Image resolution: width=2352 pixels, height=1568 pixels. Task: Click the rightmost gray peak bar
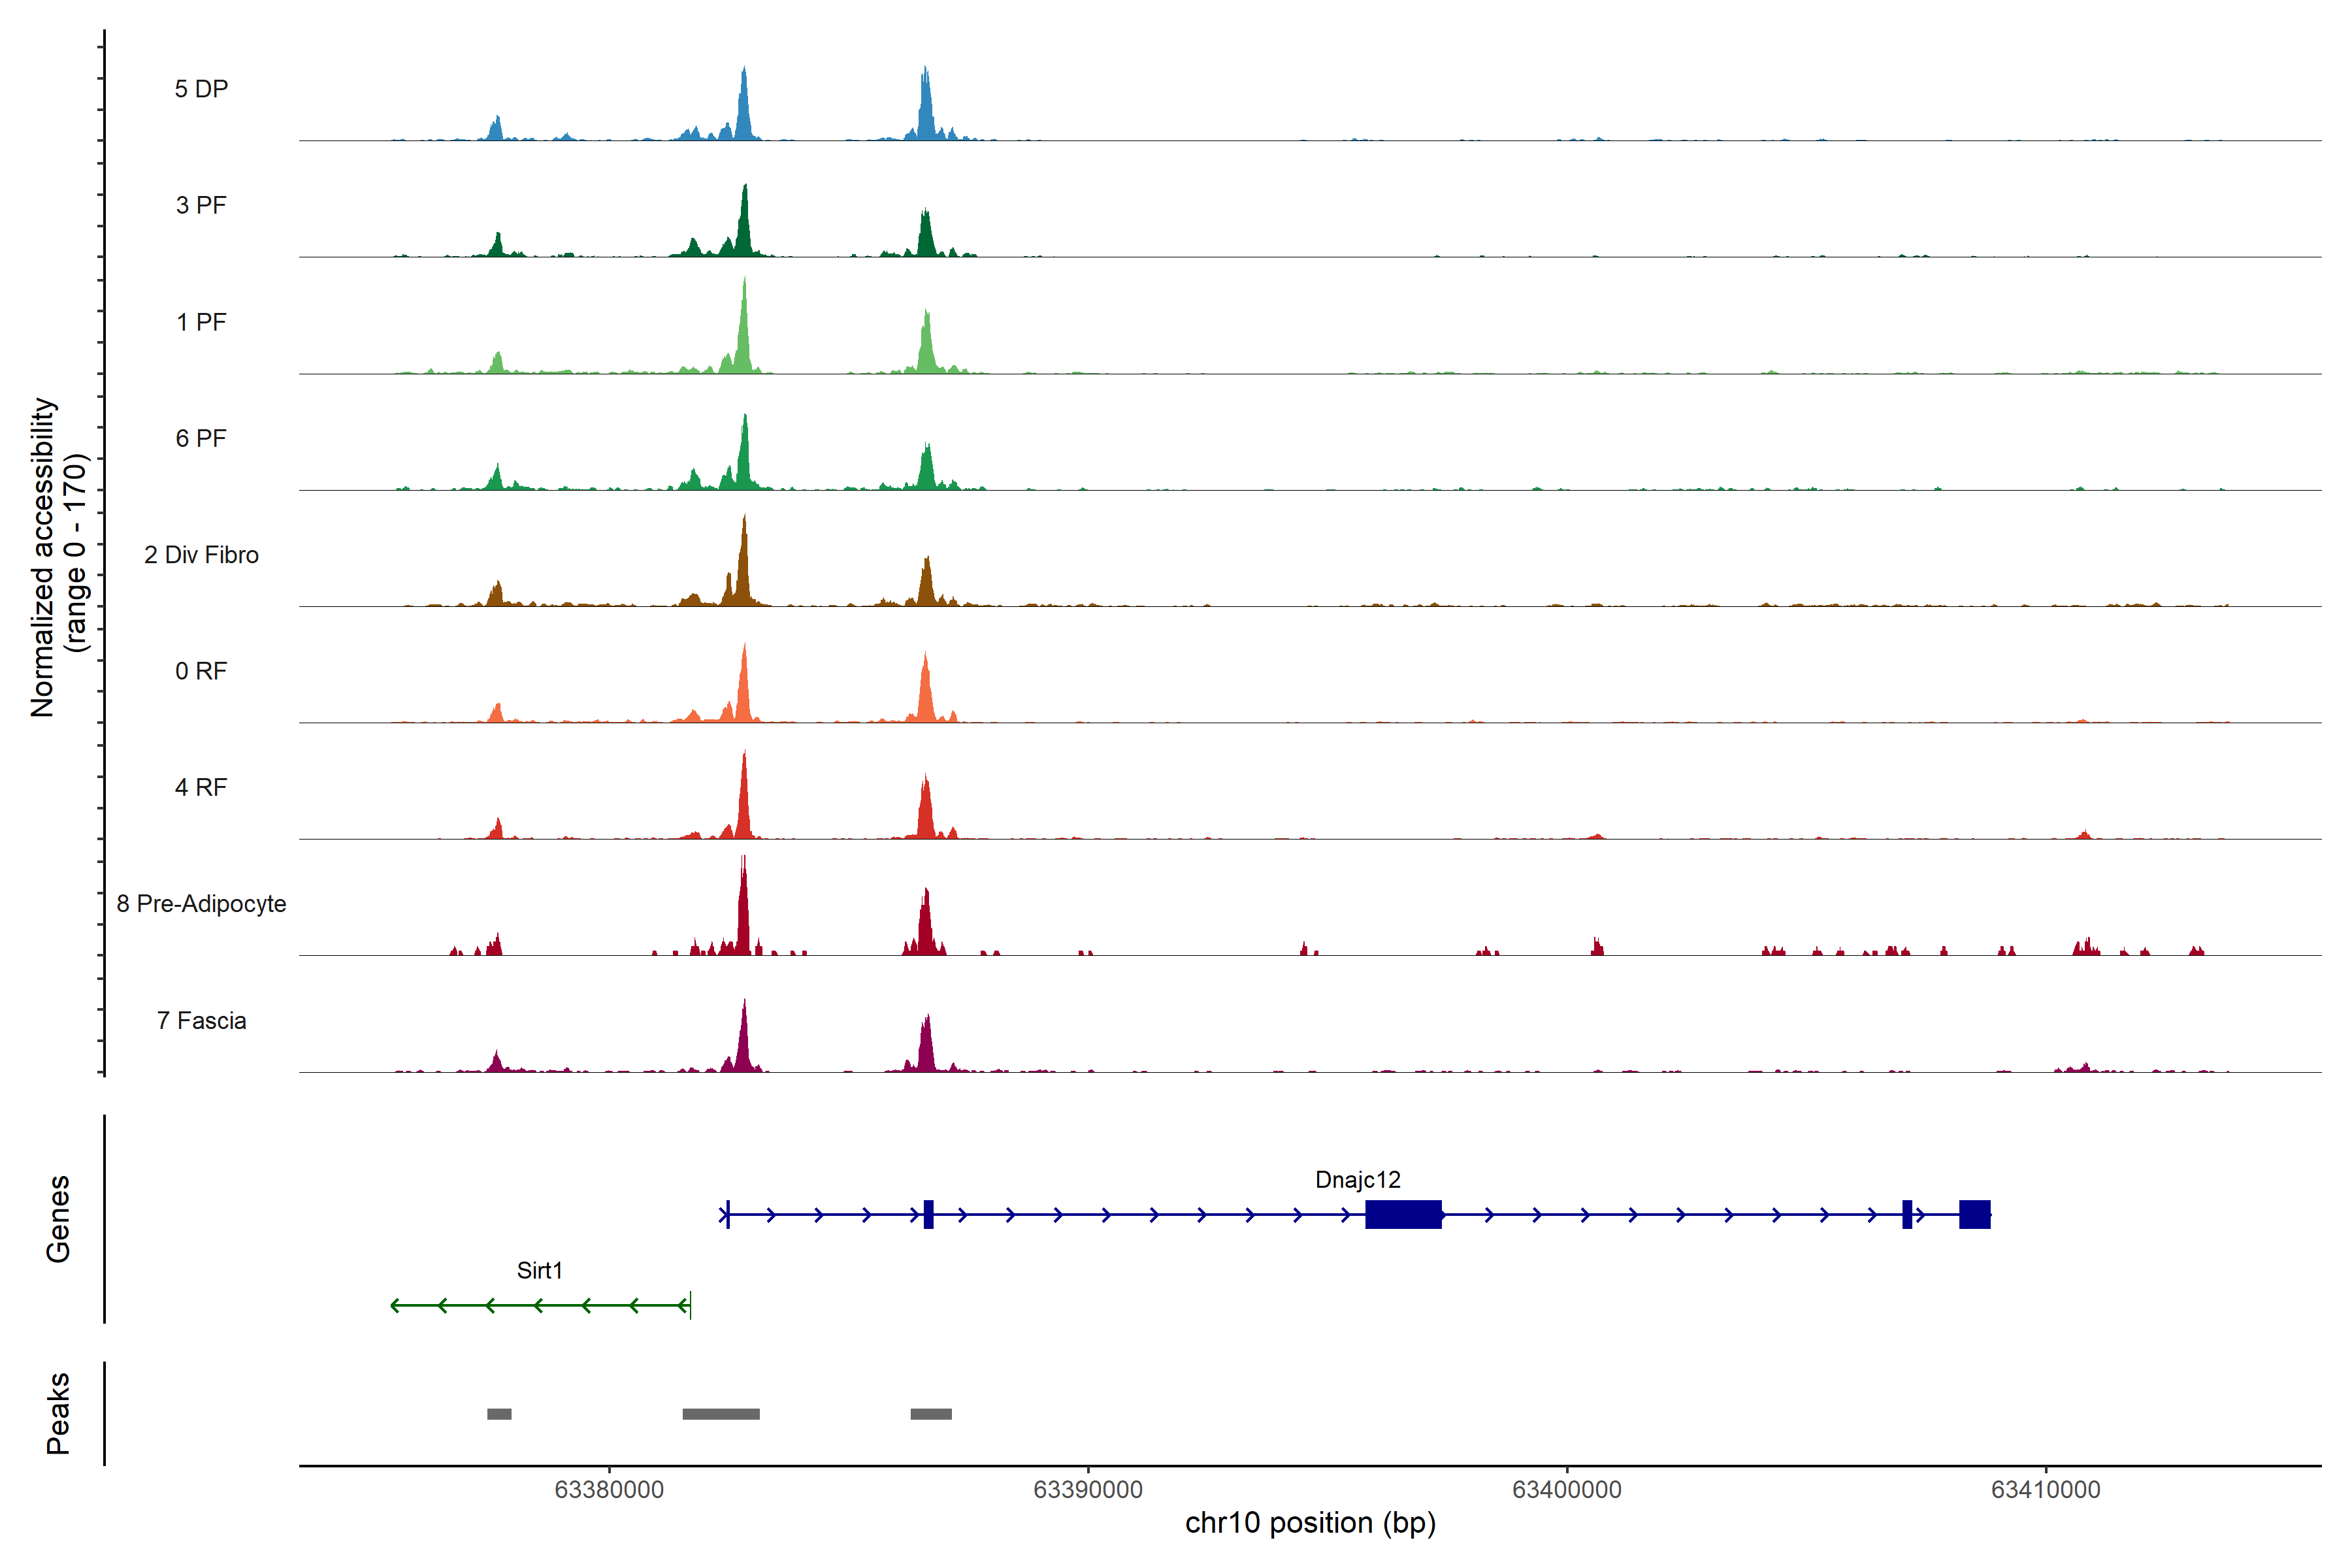click(x=931, y=1414)
